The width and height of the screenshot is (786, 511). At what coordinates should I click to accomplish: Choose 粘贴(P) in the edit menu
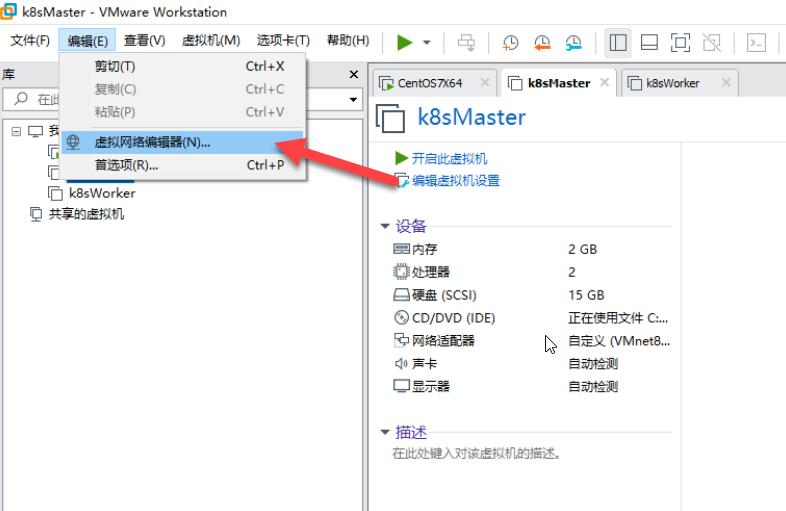(183, 112)
